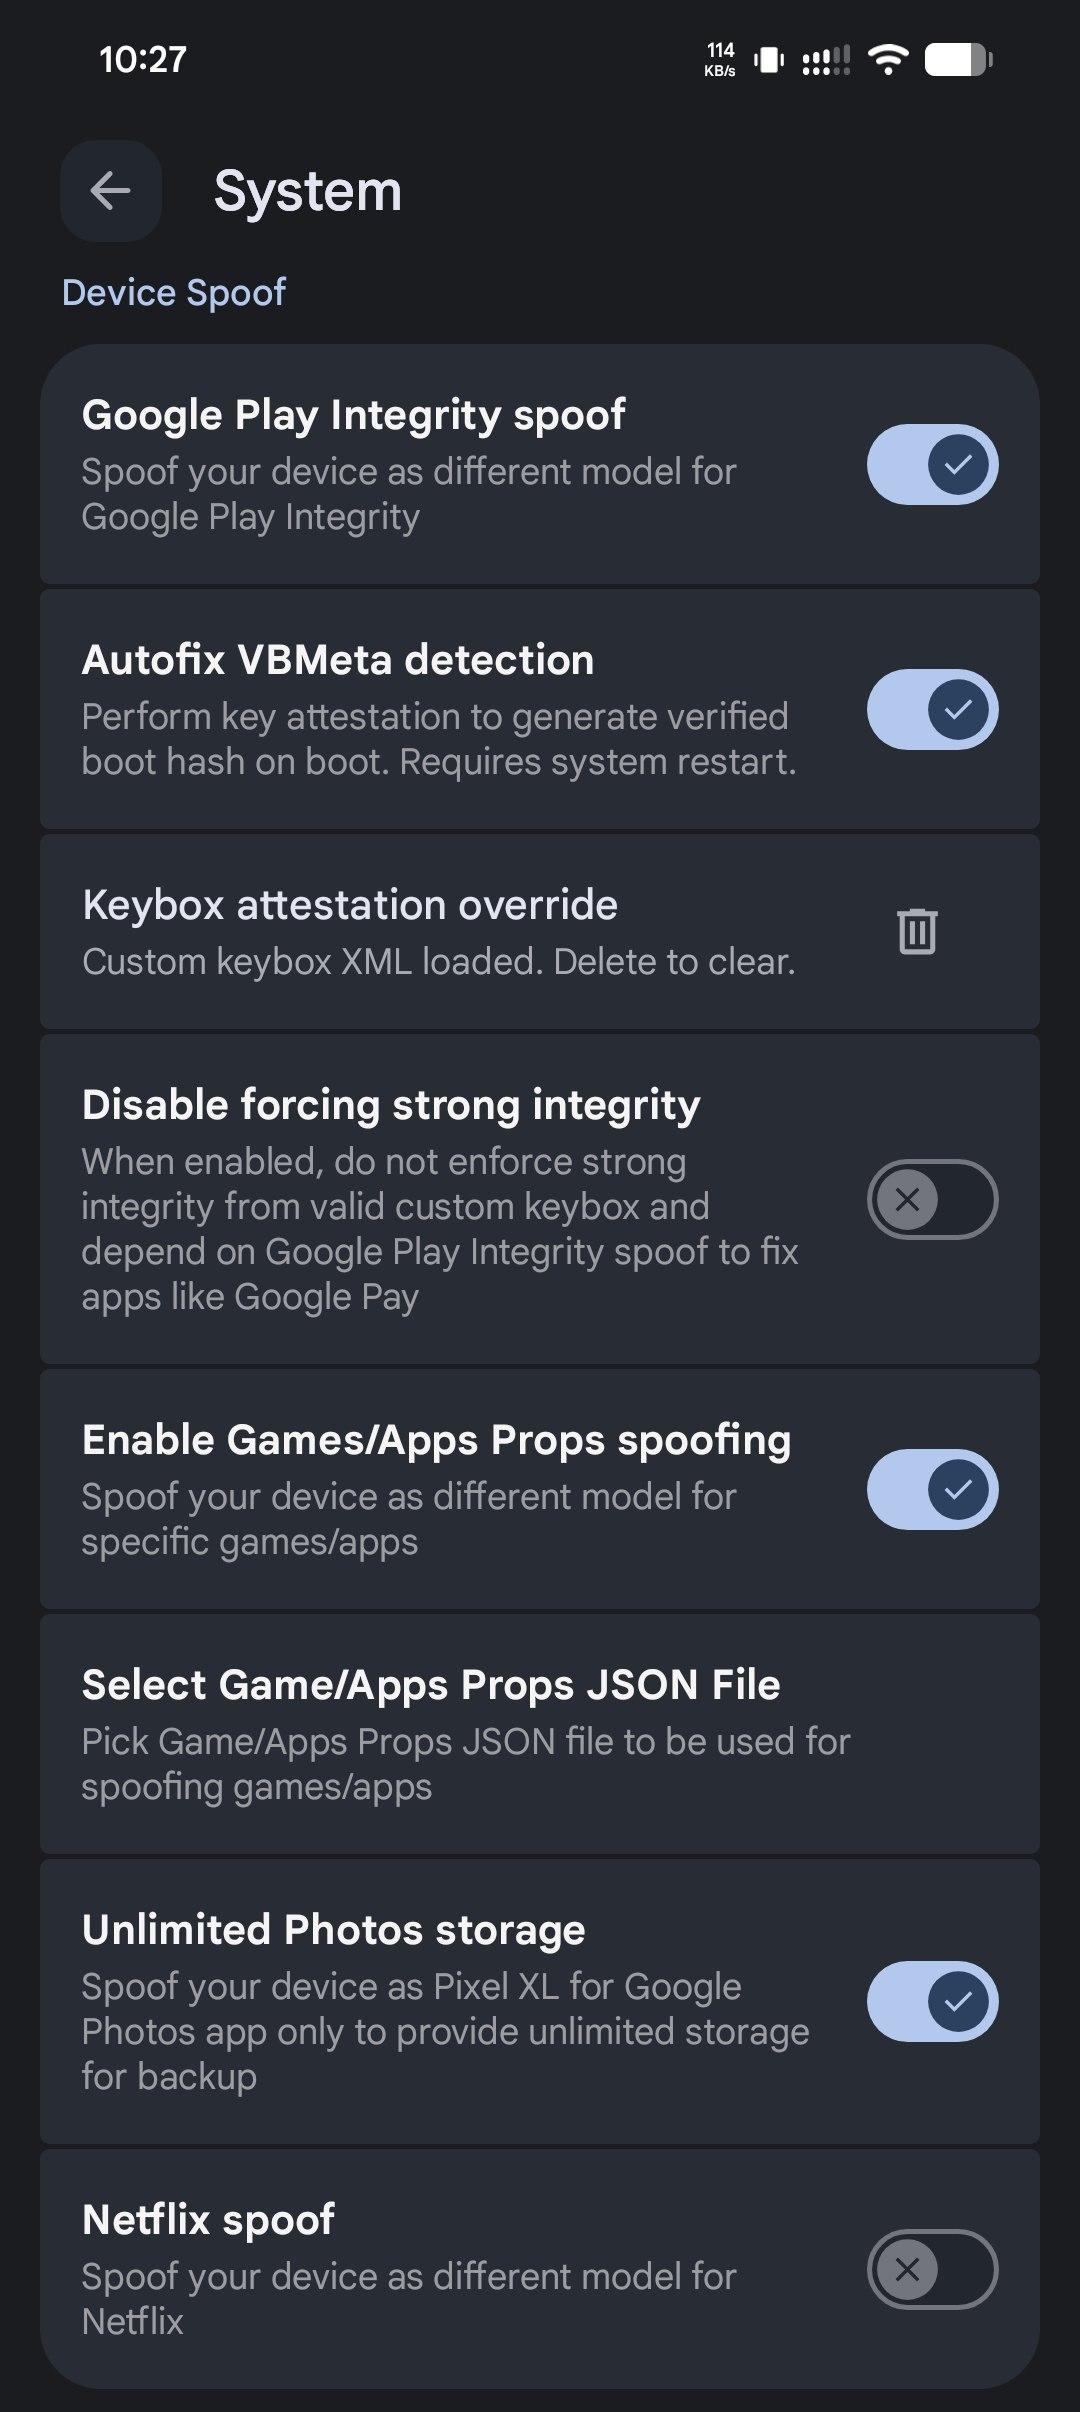Tap the vibrate mode status icon
Image resolution: width=1080 pixels, height=2412 pixels.
(769, 60)
